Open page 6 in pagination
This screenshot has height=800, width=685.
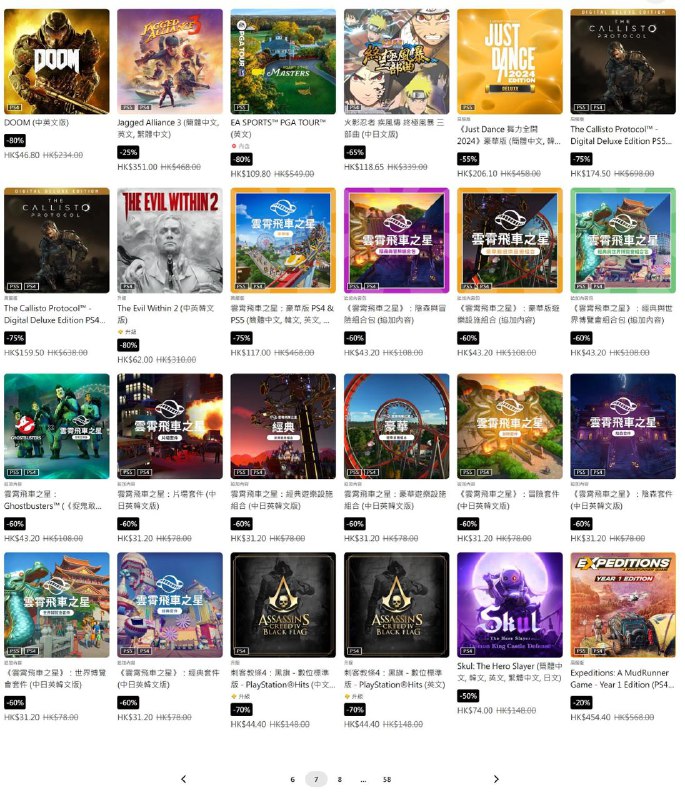pyautogui.click(x=292, y=780)
